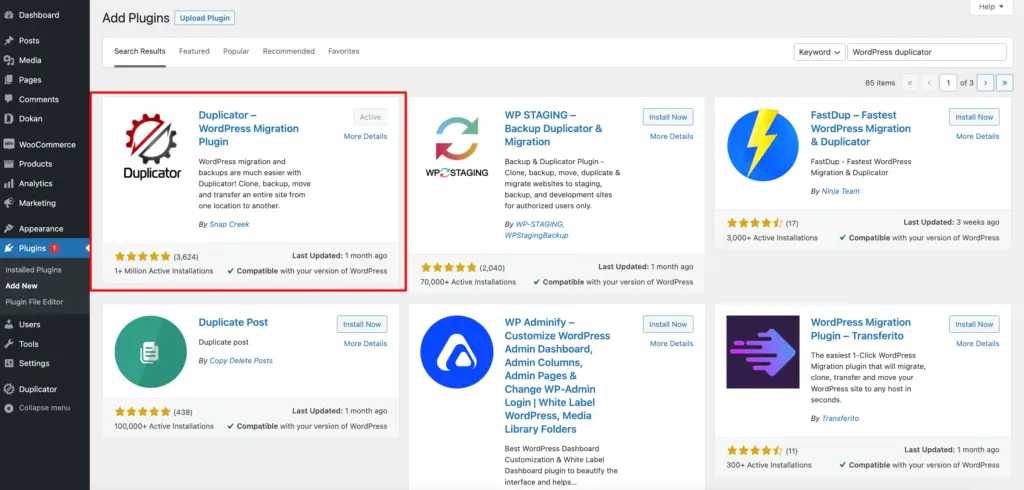The width and height of the screenshot is (1024, 490).
Task: Click the Plugins update count badge
Action: [x=54, y=248]
